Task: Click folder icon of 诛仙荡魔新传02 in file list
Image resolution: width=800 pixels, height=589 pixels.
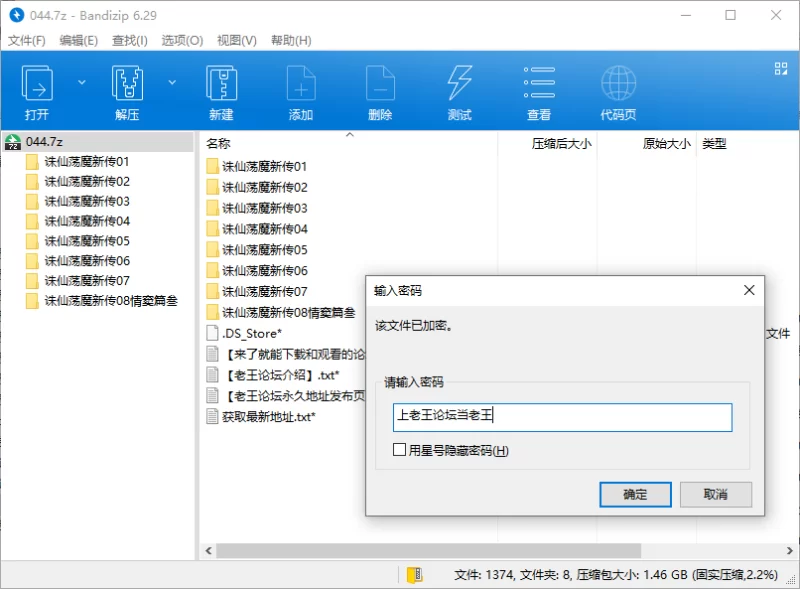Action: pos(212,187)
